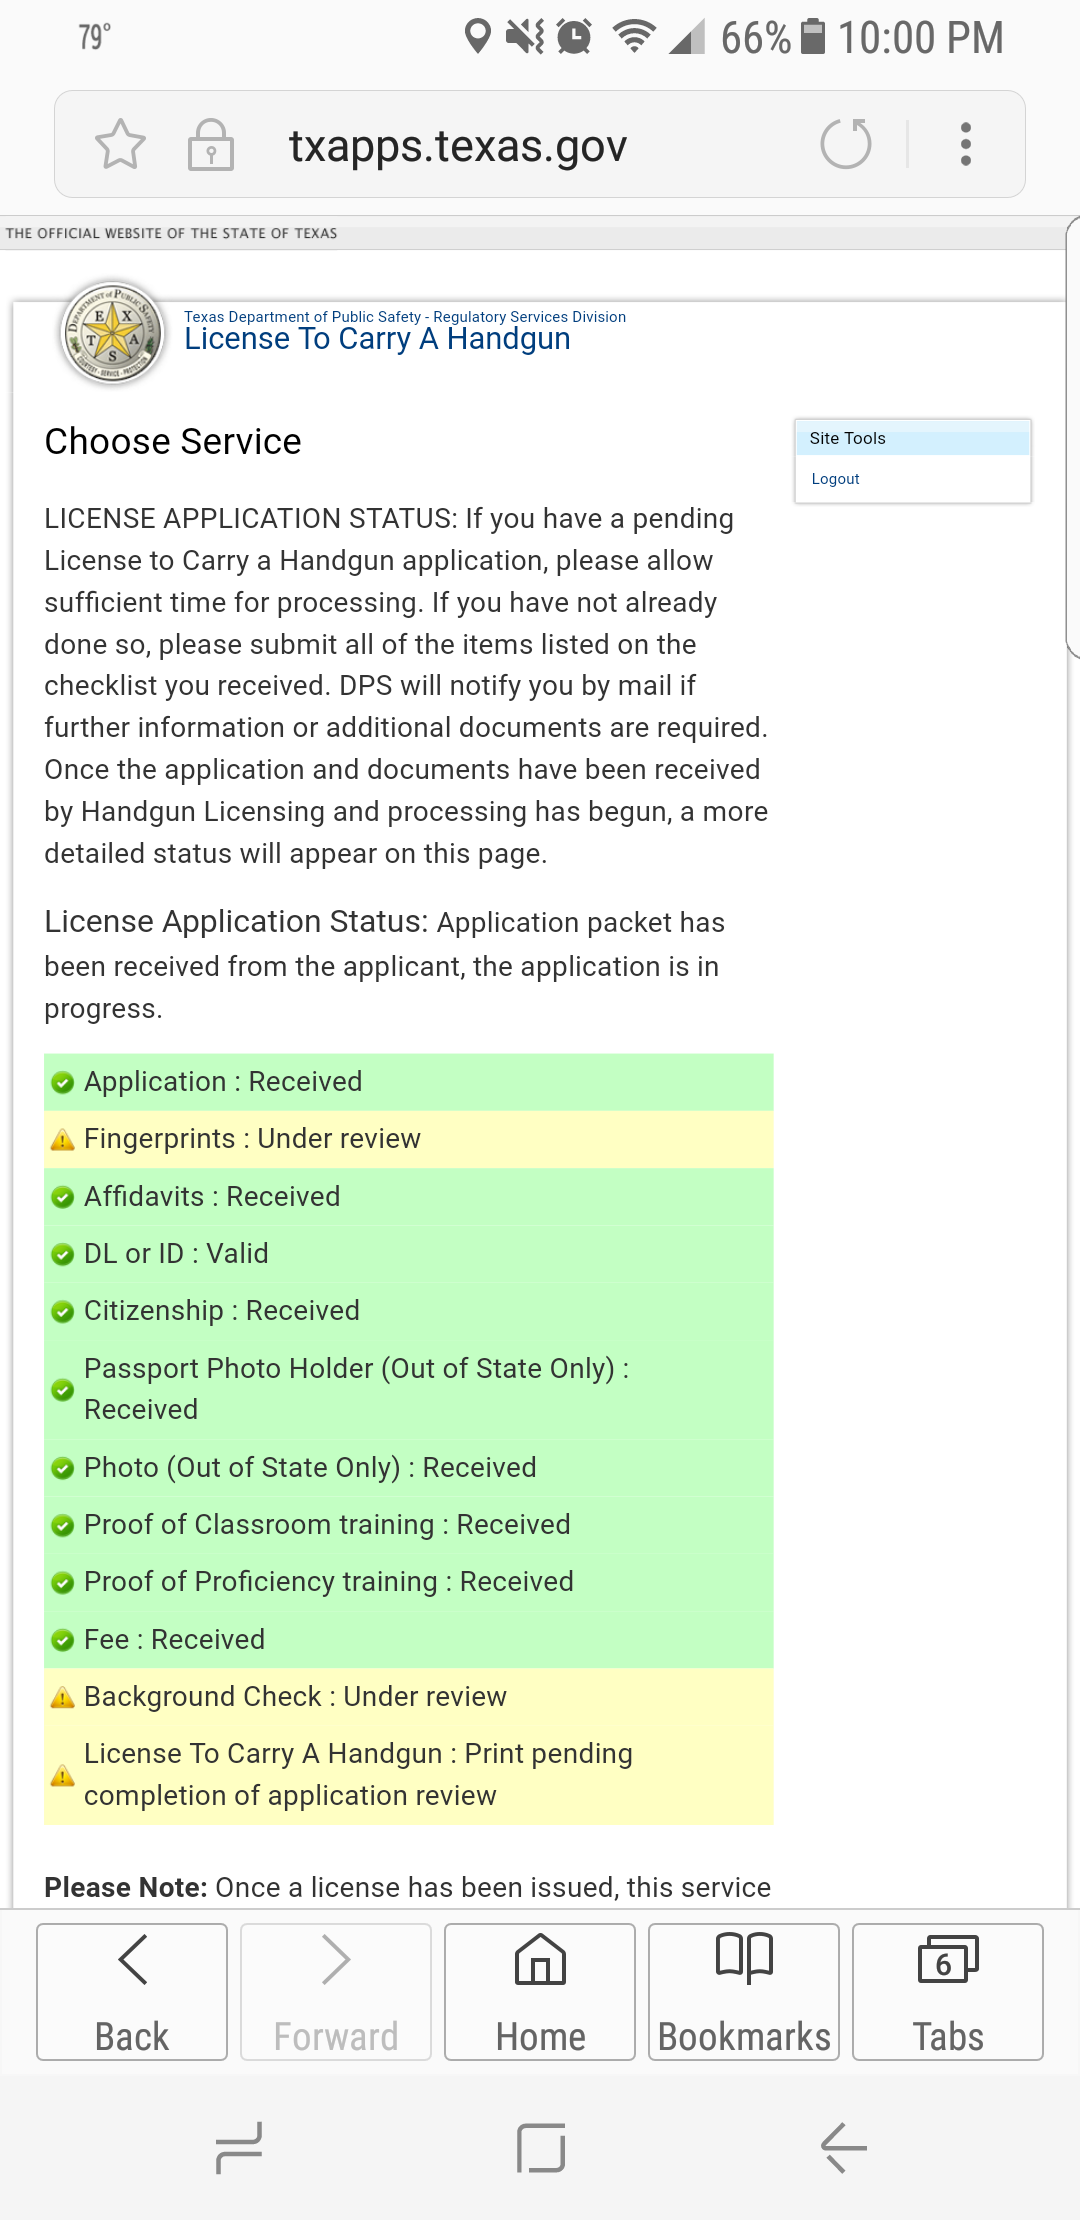Open License To Carry A Handgun heading link
Screen dimensions: 1080x2220
coord(377,339)
